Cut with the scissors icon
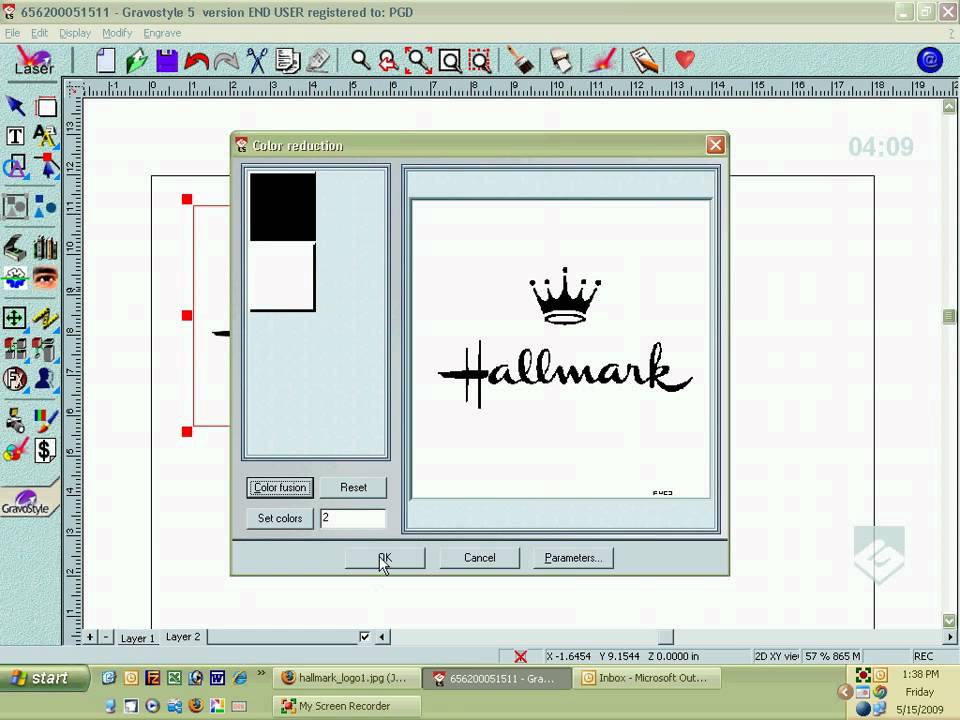This screenshot has width=960, height=720. click(257, 61)
